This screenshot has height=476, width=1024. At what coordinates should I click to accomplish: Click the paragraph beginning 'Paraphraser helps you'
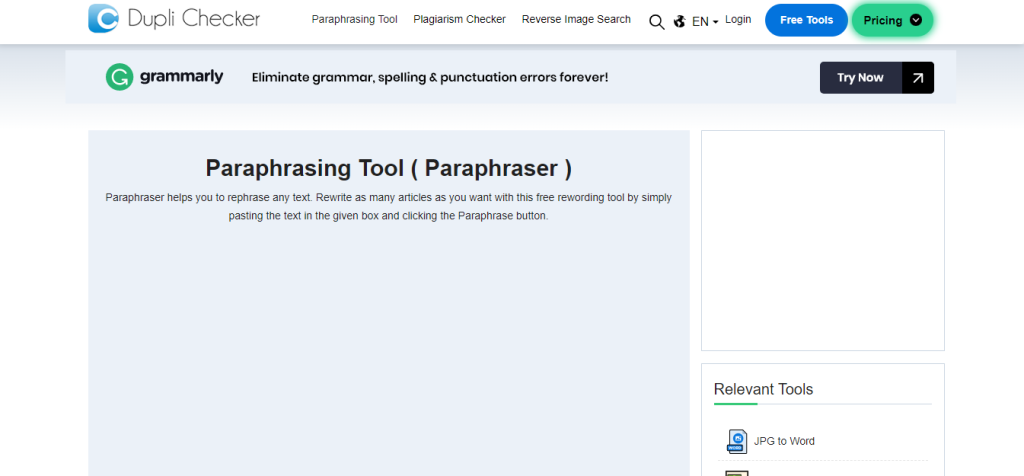pos(389,206)
